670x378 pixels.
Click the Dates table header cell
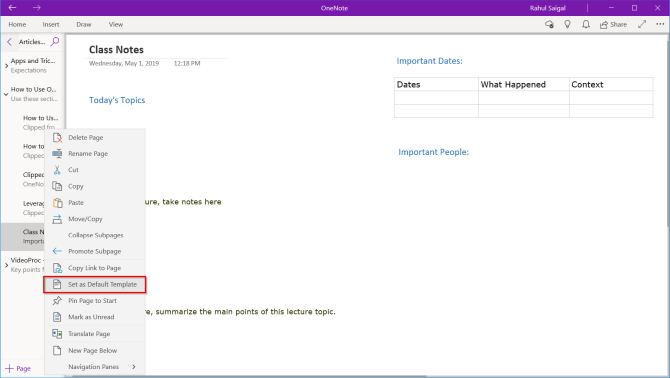pos(436,84)
